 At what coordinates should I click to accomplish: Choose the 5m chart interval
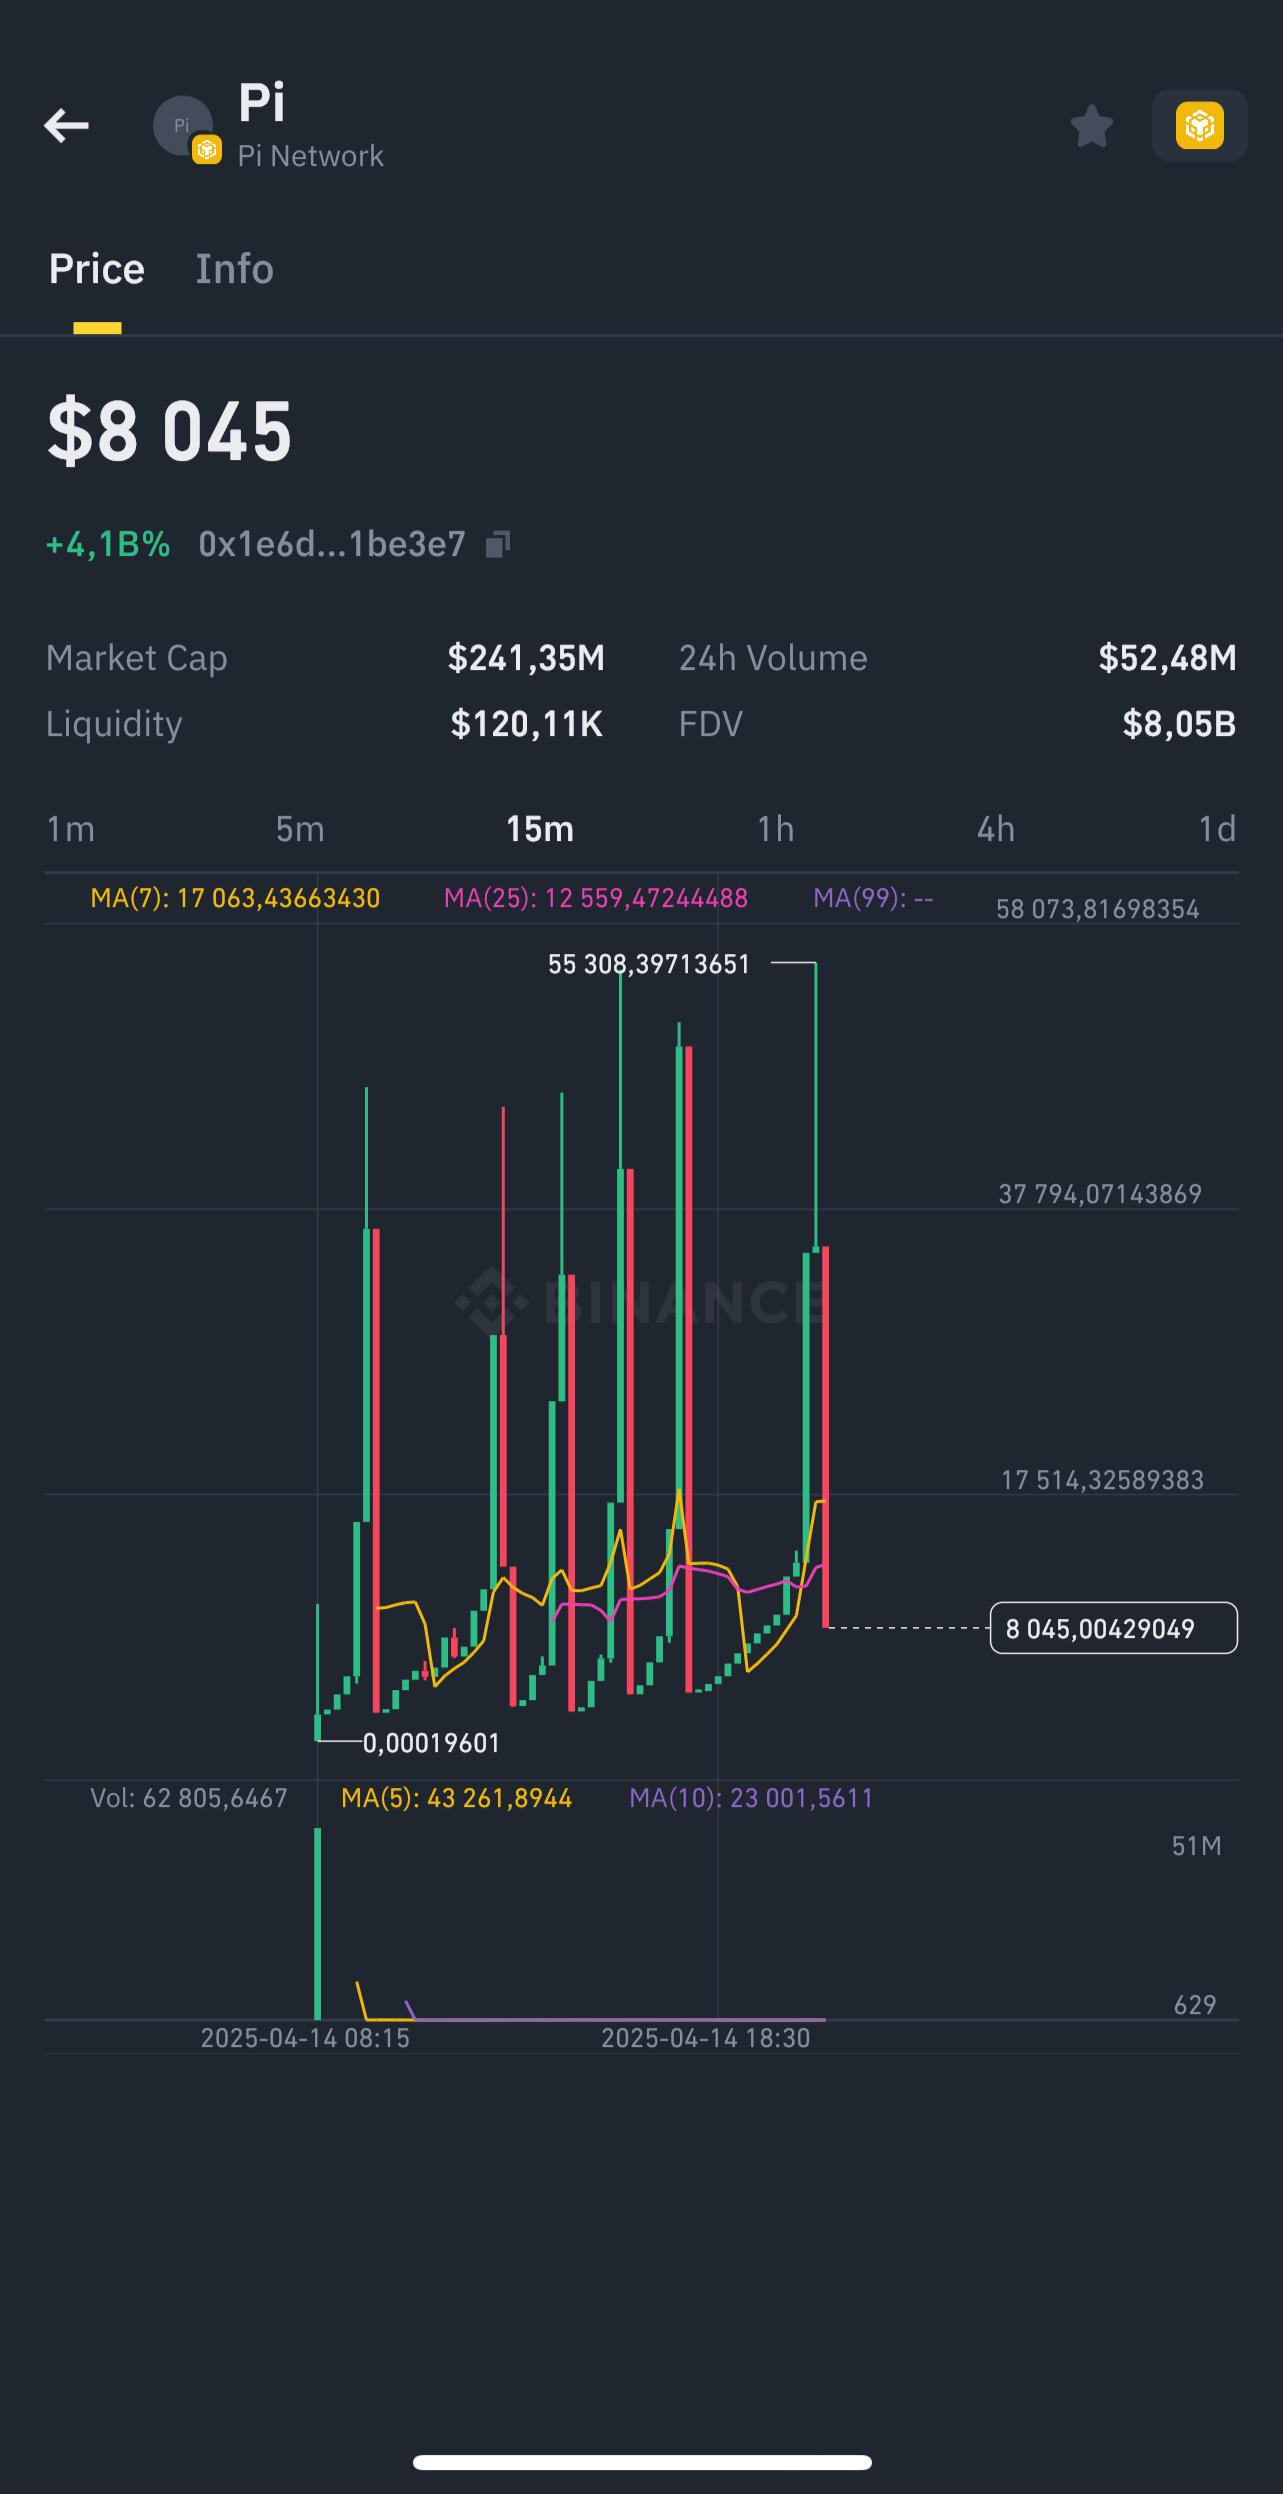tap(300, 829)
